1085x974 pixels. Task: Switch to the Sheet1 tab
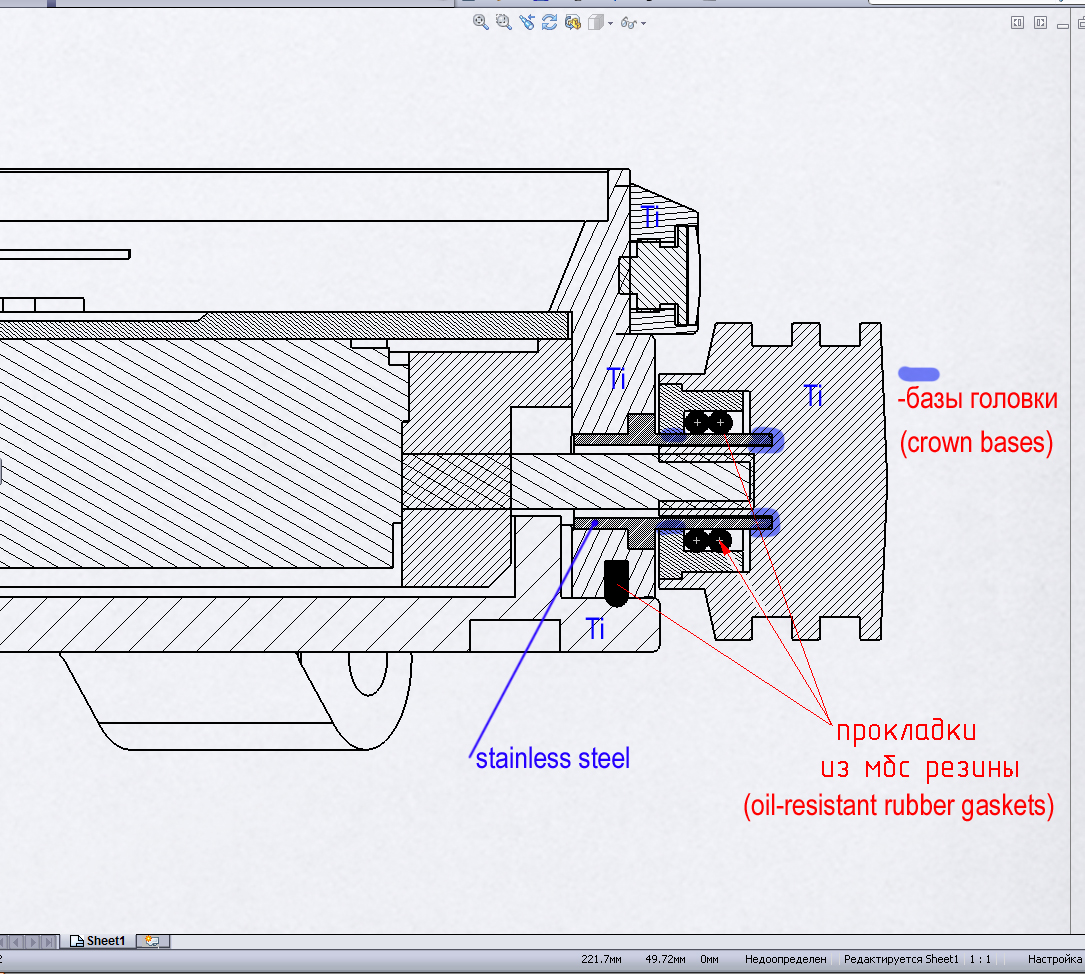tap(98, 941)
